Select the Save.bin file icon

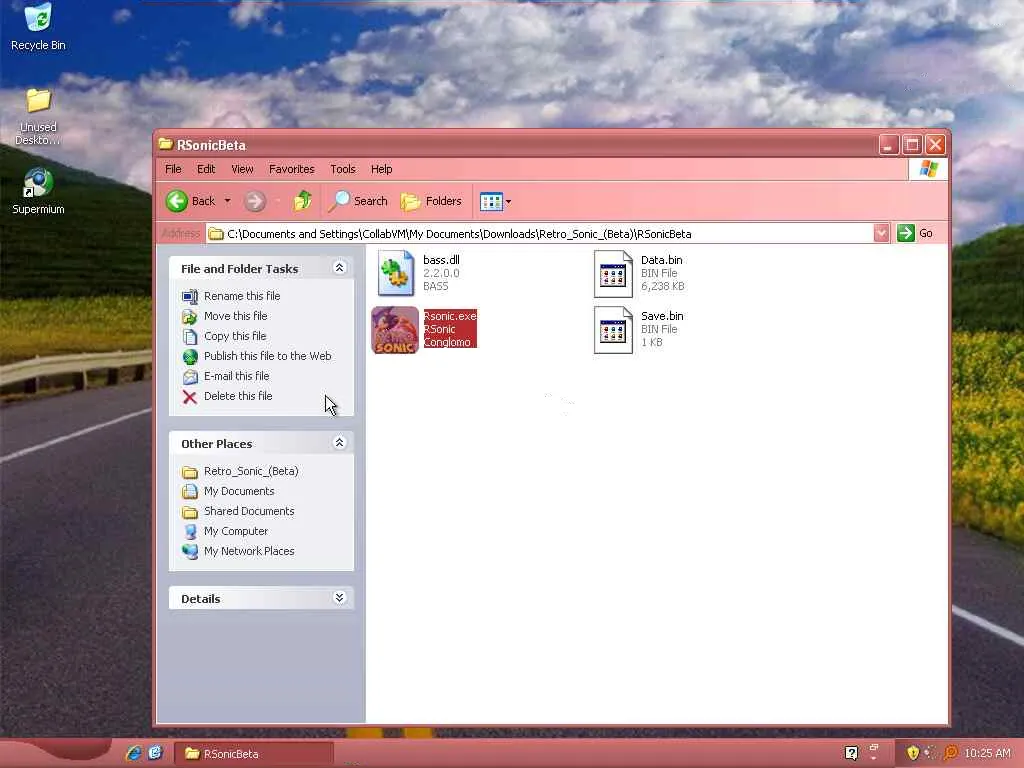click(613, 330)
